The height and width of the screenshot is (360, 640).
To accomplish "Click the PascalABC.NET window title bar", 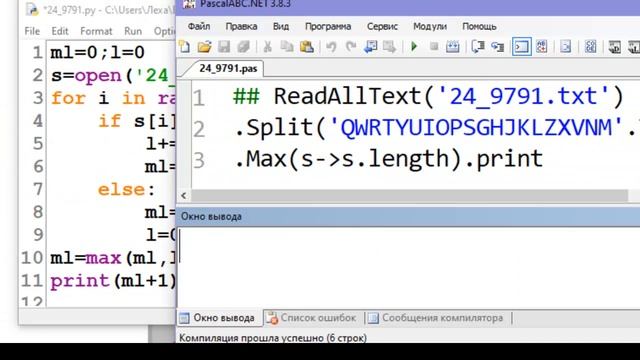I will [408, 6].
